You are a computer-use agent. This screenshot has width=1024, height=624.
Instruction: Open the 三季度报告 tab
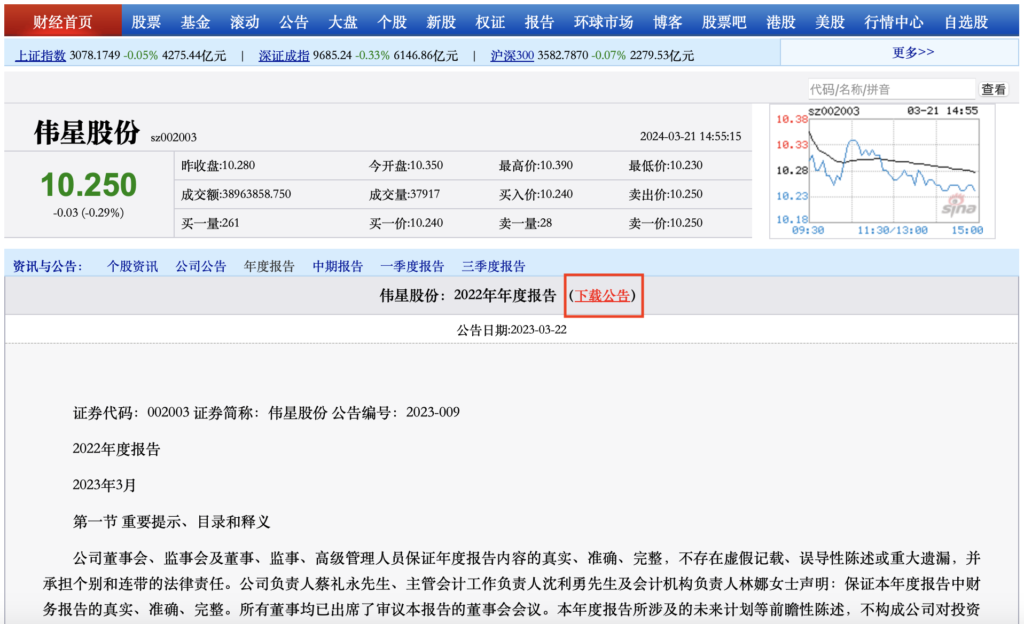pos(493,266)
